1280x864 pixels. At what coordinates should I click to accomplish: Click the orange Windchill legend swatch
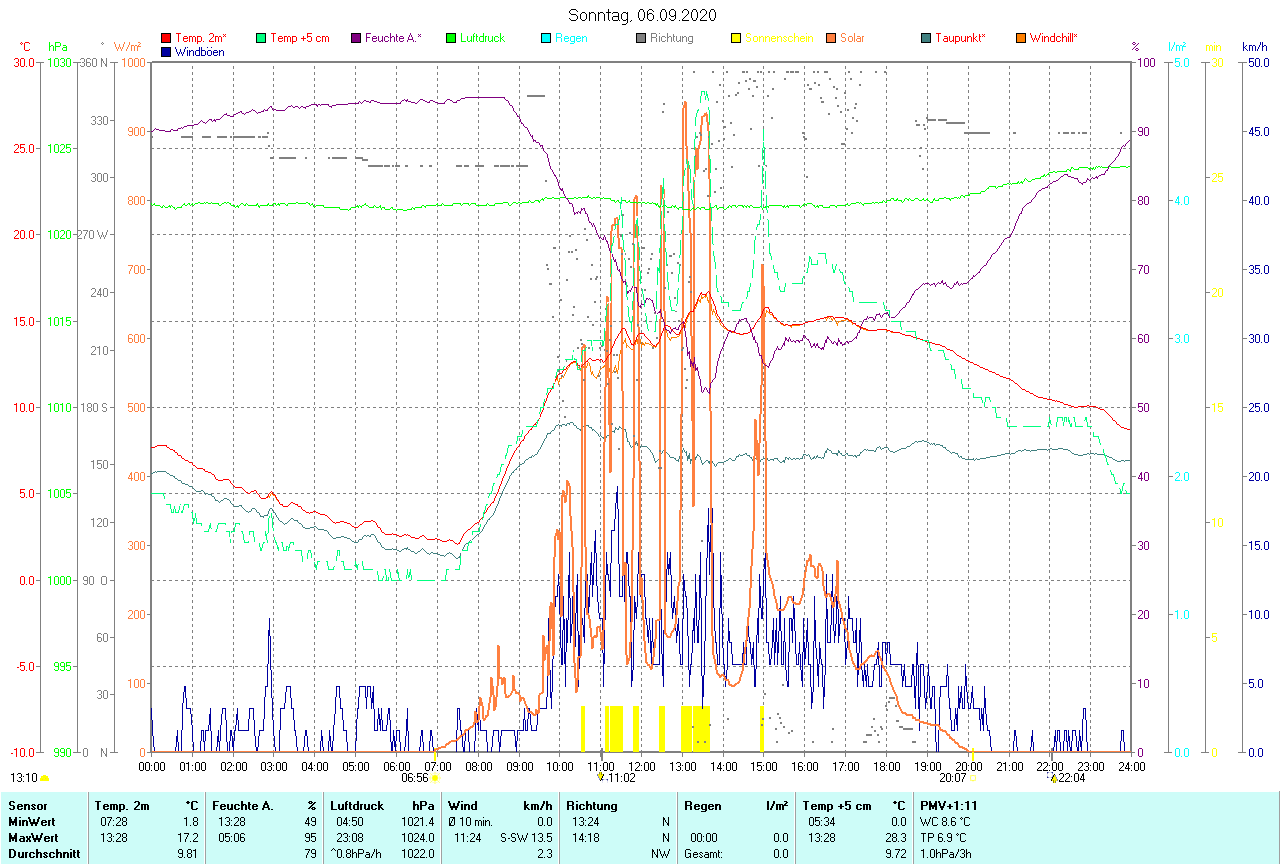(1021, 38)
